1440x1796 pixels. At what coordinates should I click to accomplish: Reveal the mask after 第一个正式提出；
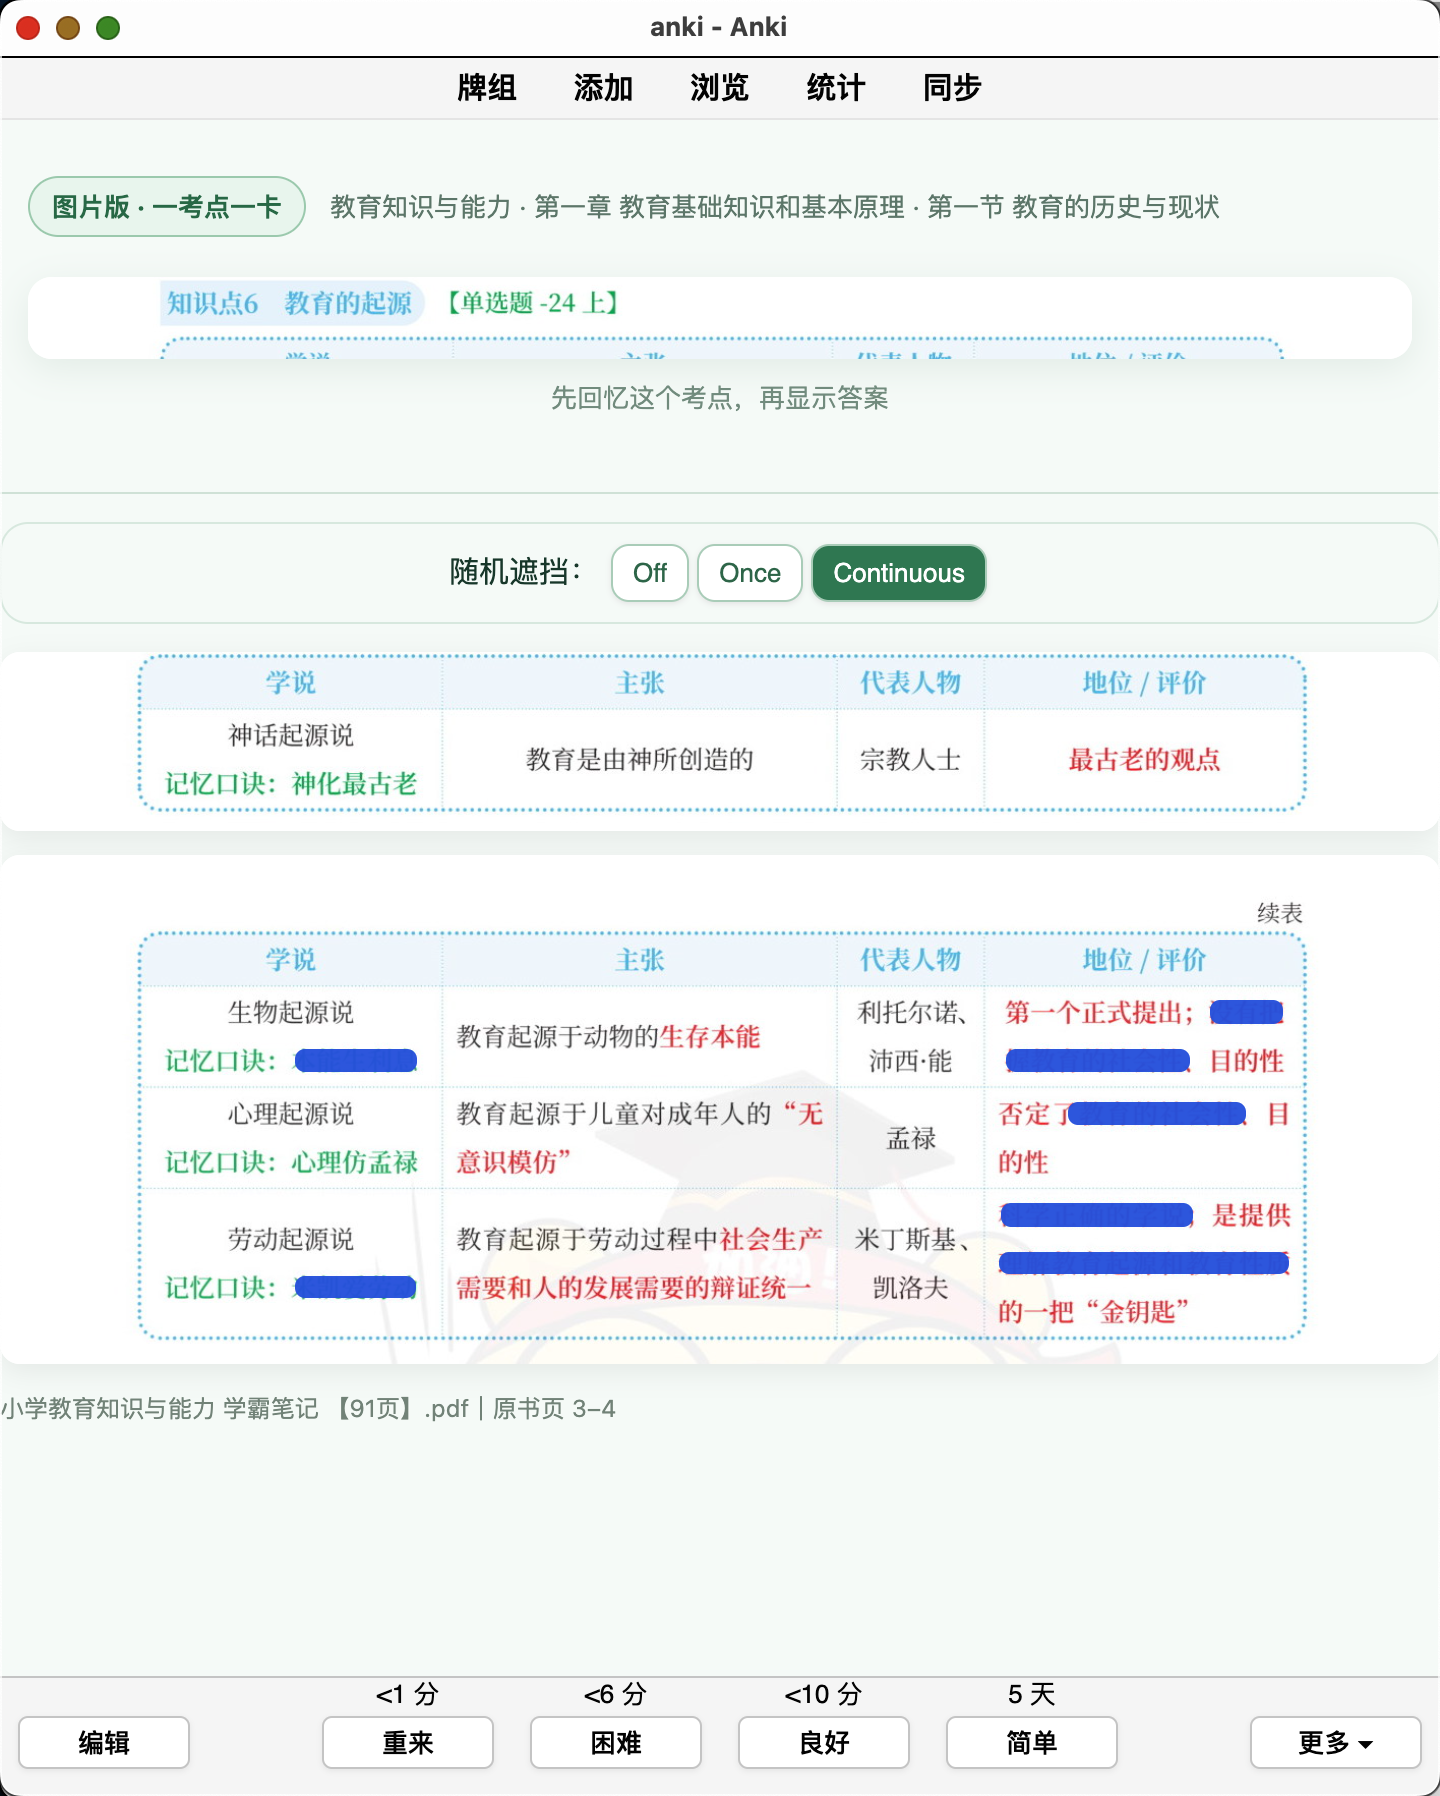tap(1247, 1013)
